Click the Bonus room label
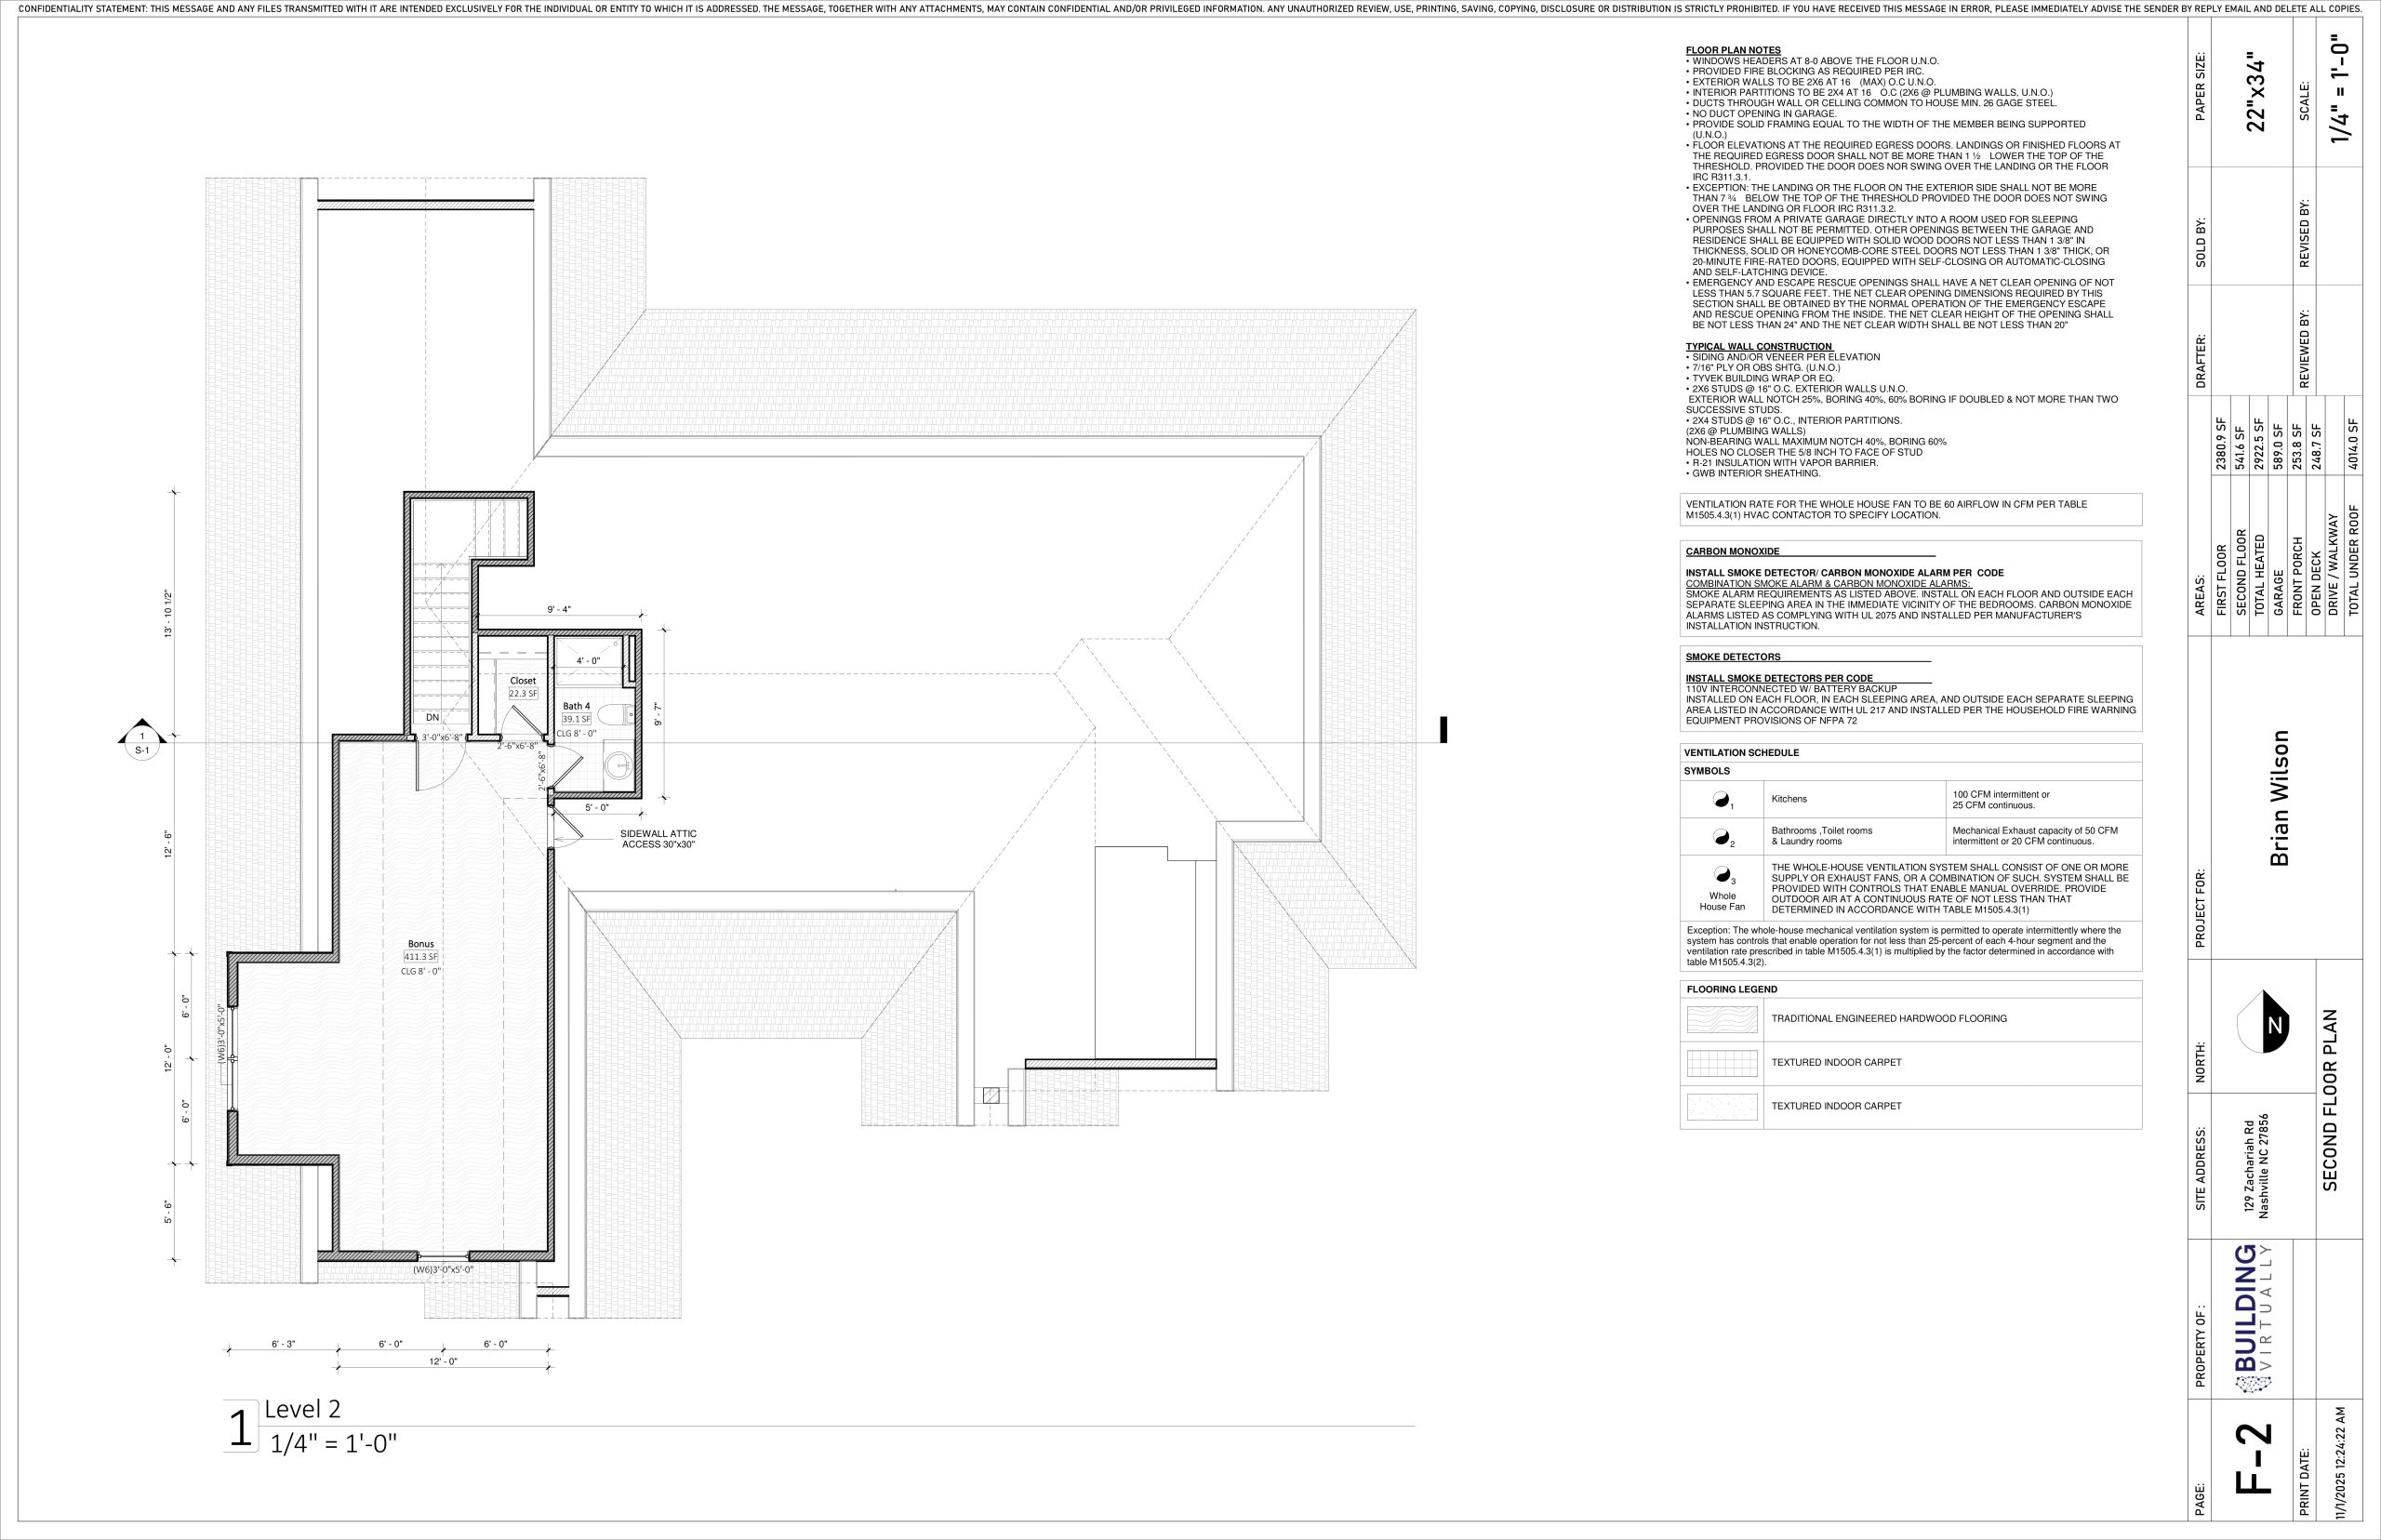2381x1540 pixels. pyautogui.click(x=421, y=944)
